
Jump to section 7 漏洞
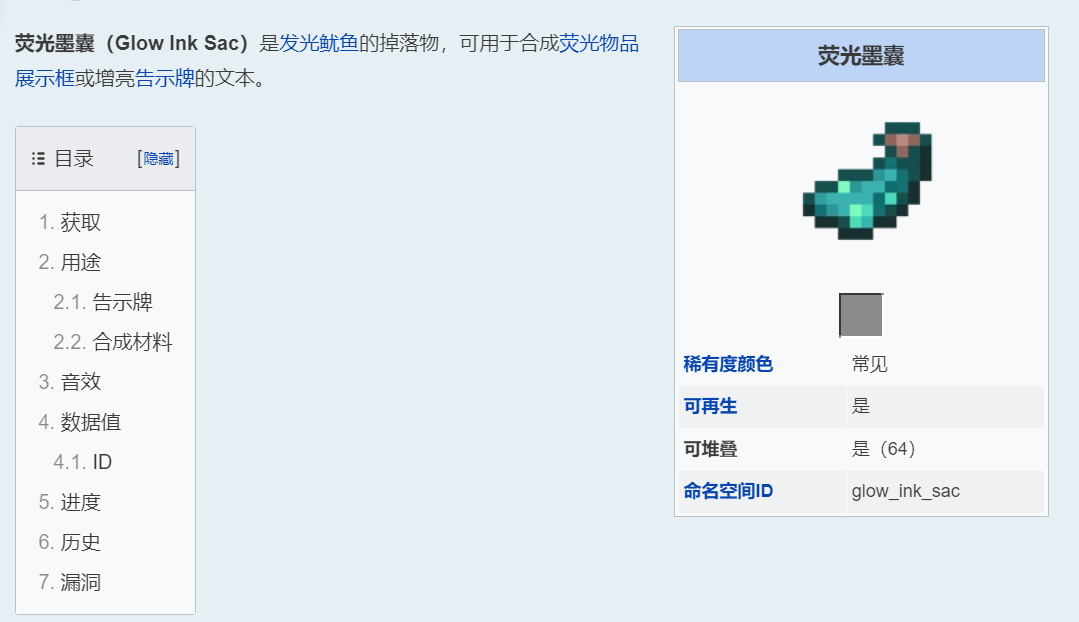[80, 583]
